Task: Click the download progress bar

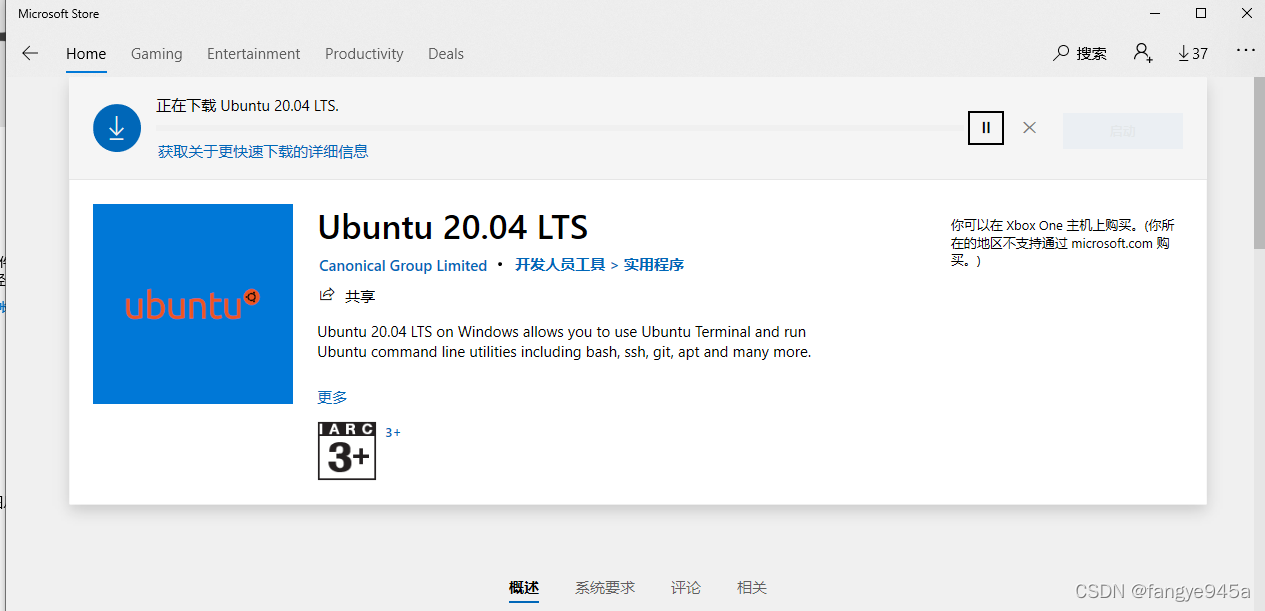Action: click(560, 128)
